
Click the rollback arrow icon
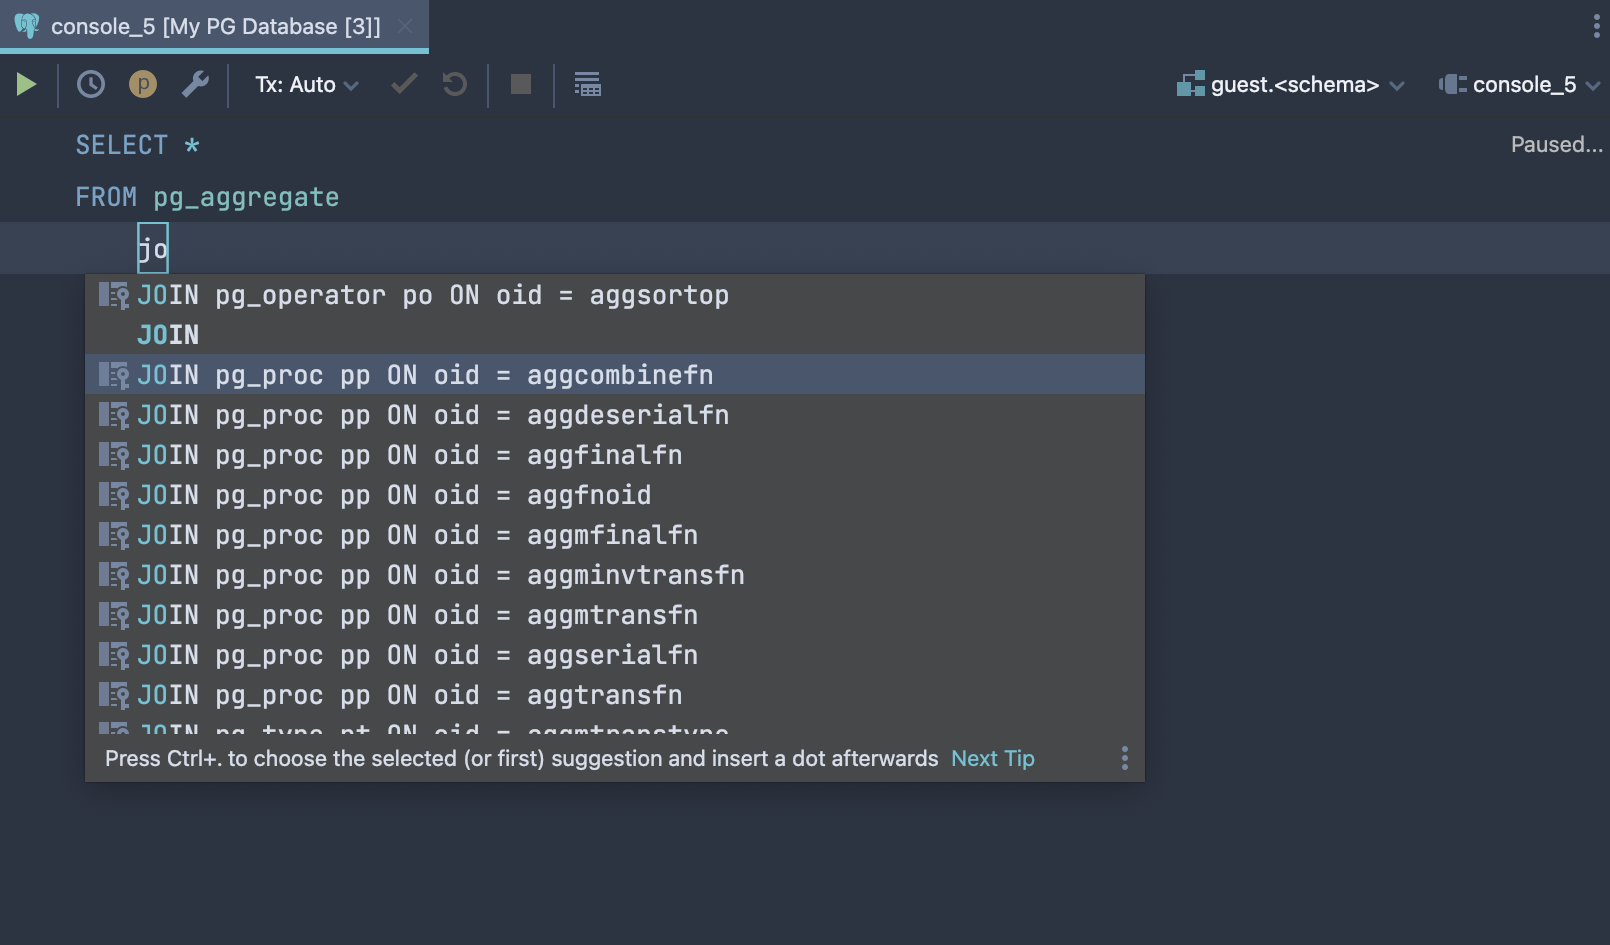455,85
